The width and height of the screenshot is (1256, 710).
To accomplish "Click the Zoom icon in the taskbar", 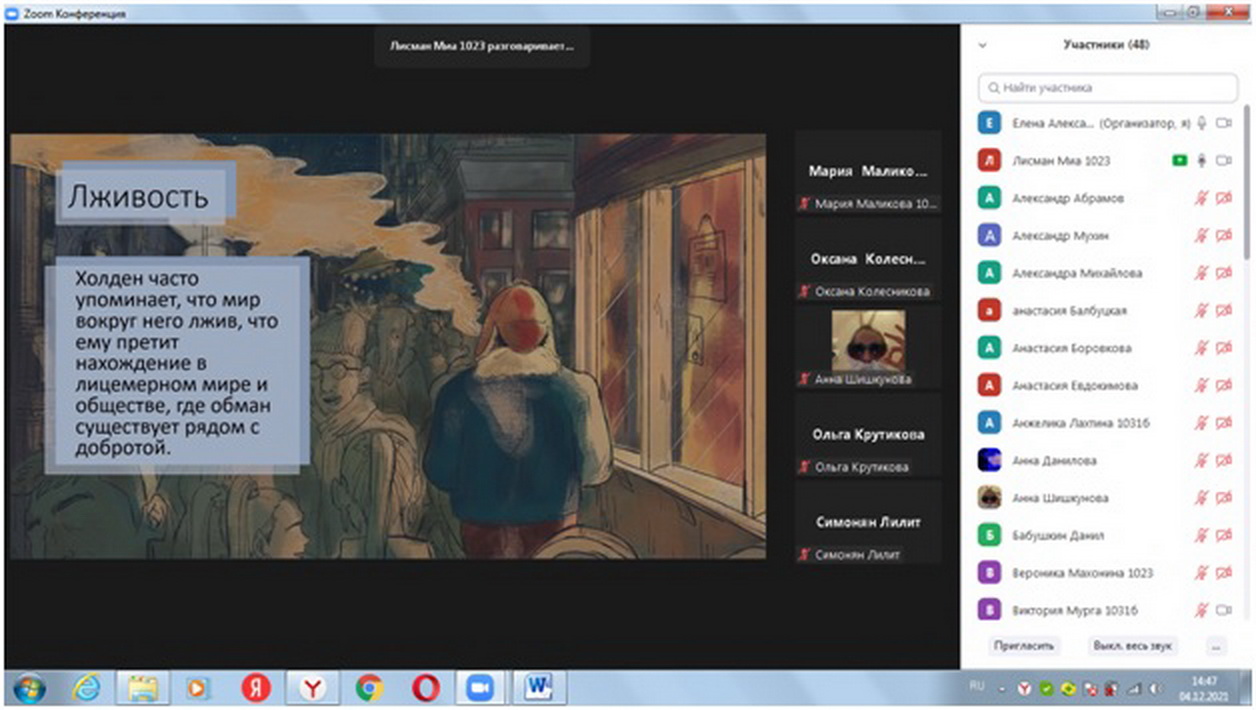I will click(482, 688).
